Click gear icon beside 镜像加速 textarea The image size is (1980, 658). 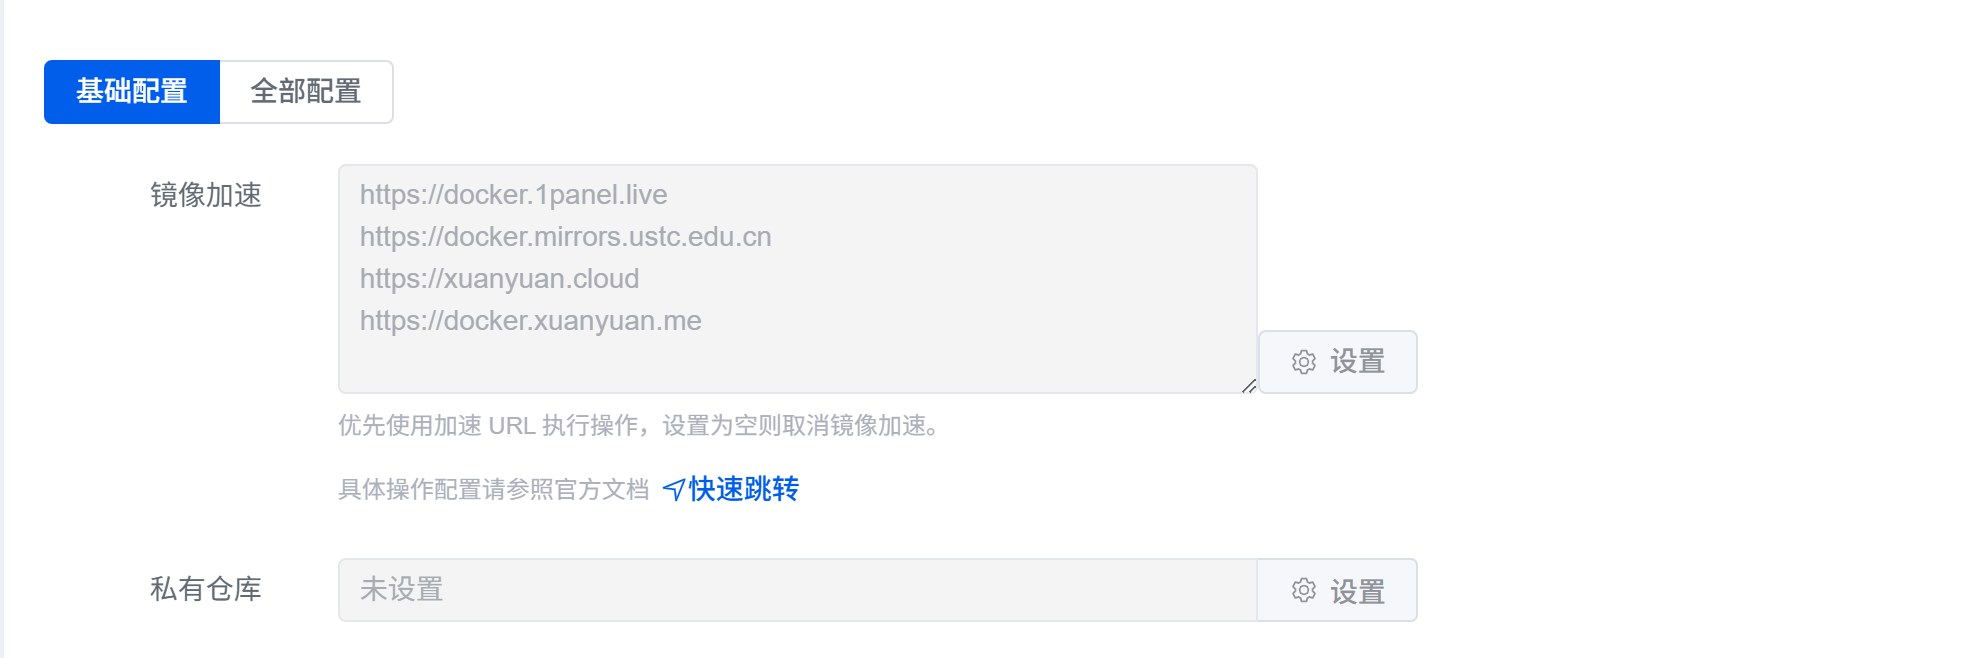(x=1303, y=362)
